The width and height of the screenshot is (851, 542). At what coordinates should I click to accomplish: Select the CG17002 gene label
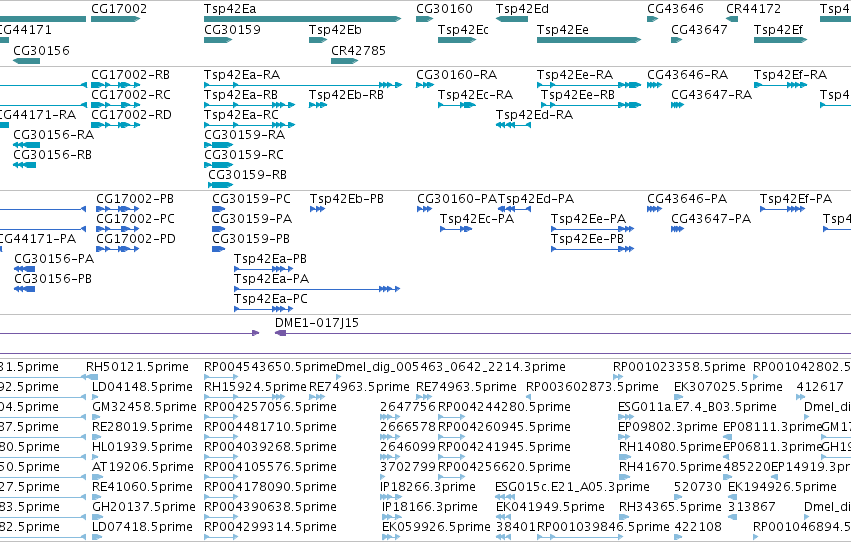119,9
